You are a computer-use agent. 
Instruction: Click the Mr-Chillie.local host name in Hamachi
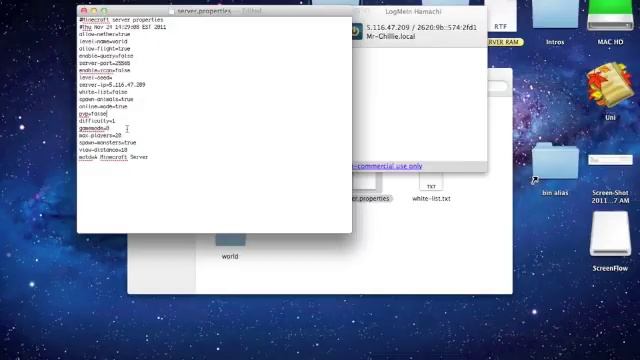(391, 36)
